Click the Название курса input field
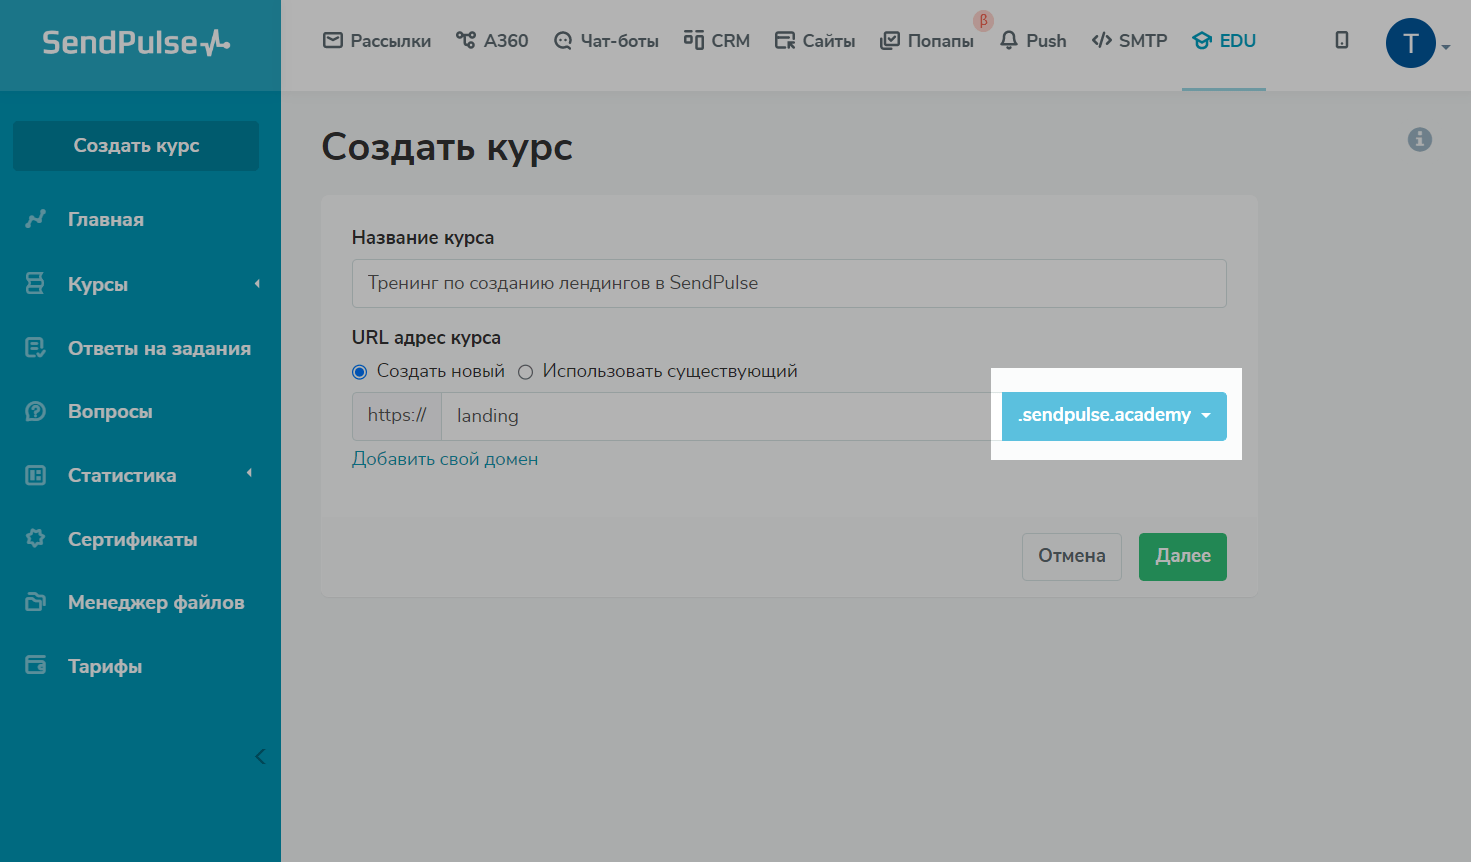The image size is (1471, 862). click(788, 283)
